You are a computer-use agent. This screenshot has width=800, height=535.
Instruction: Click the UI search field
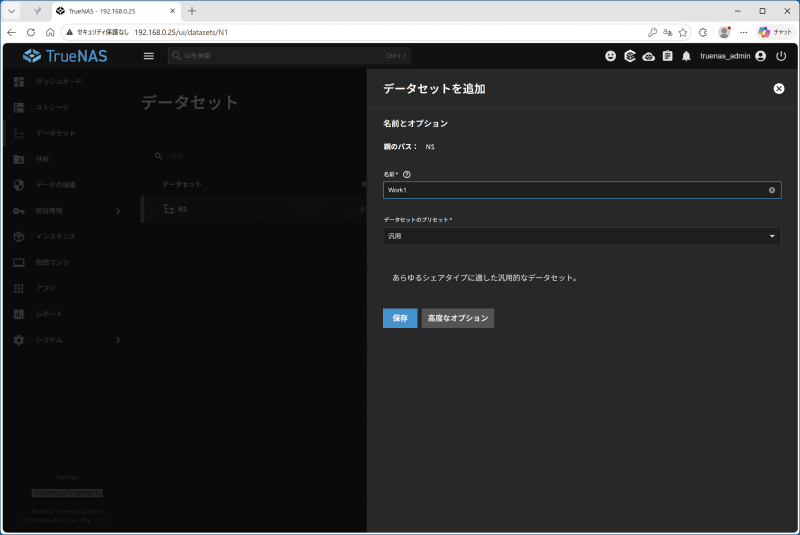289,56
